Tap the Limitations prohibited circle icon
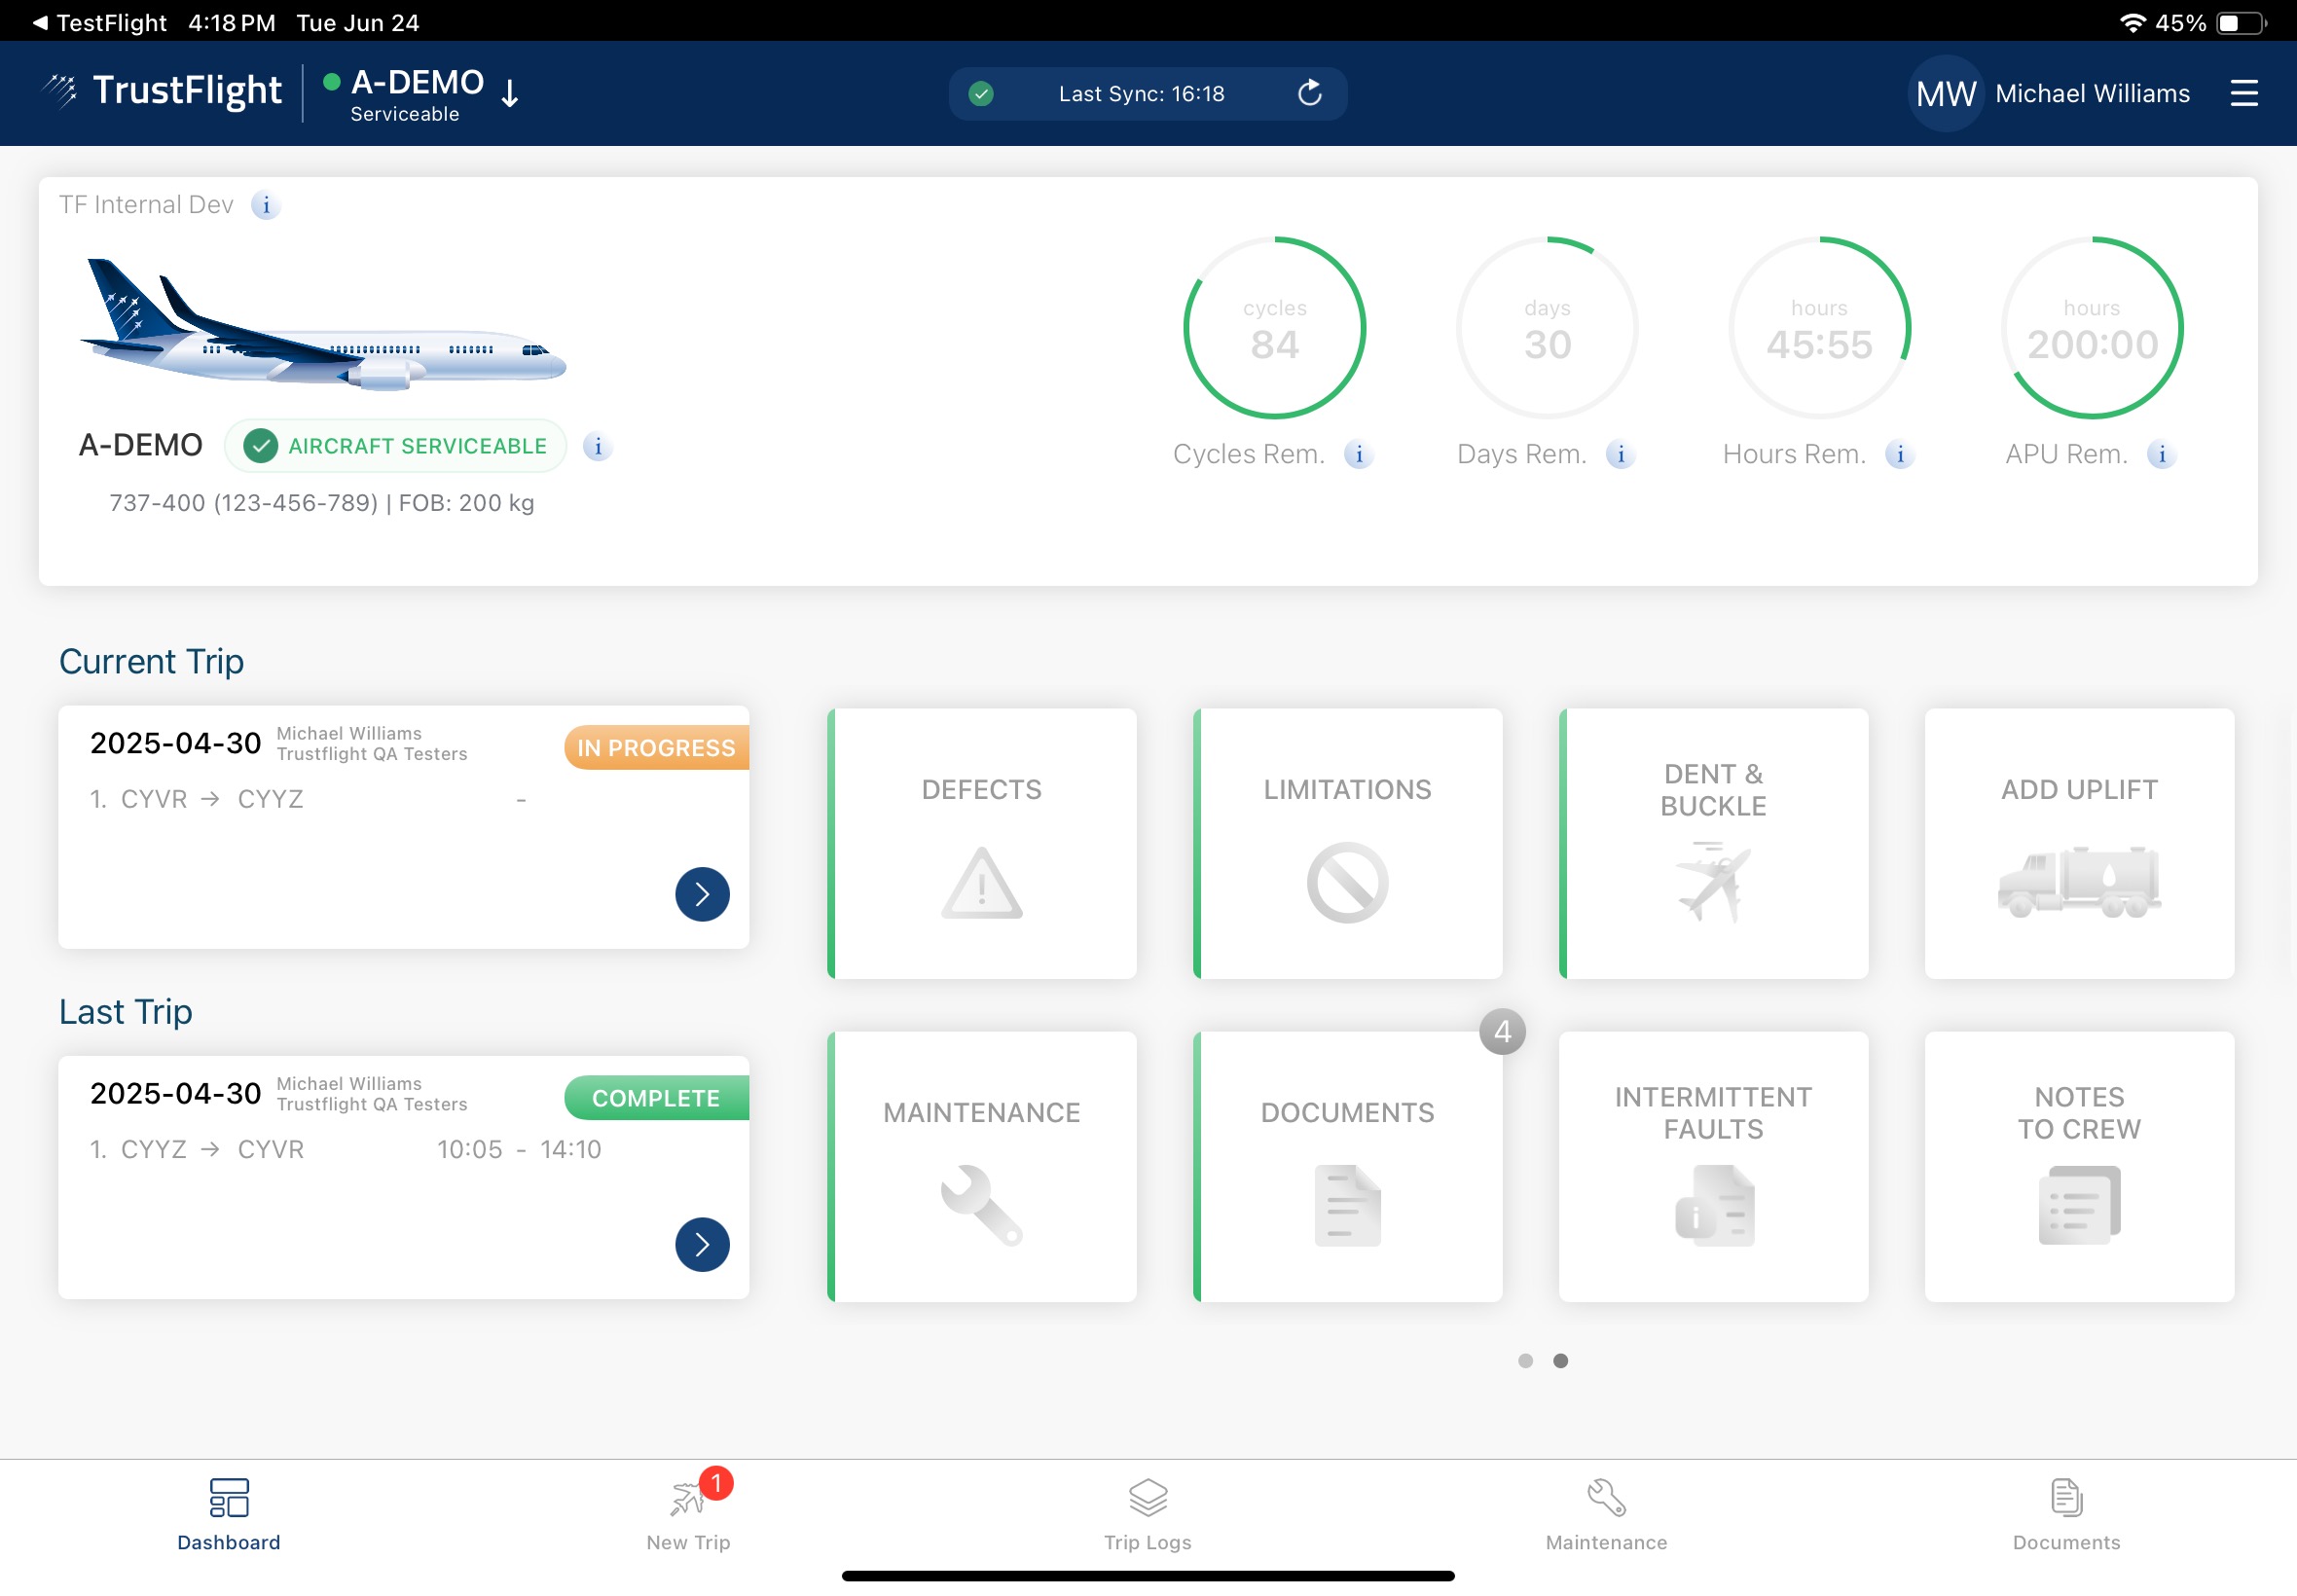The image size is (2297, 1596). click(x=1347, y=883)
